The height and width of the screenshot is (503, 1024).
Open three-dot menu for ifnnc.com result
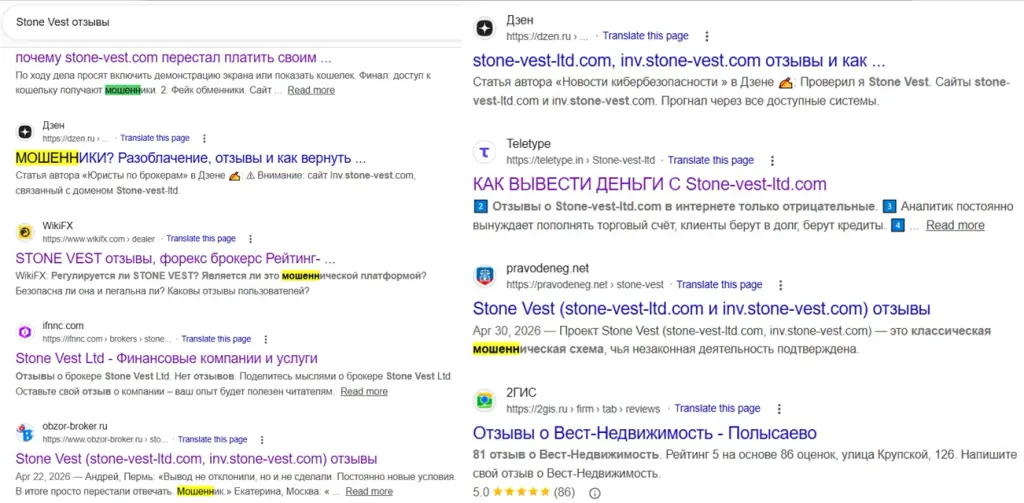click(x=265, y=339)
